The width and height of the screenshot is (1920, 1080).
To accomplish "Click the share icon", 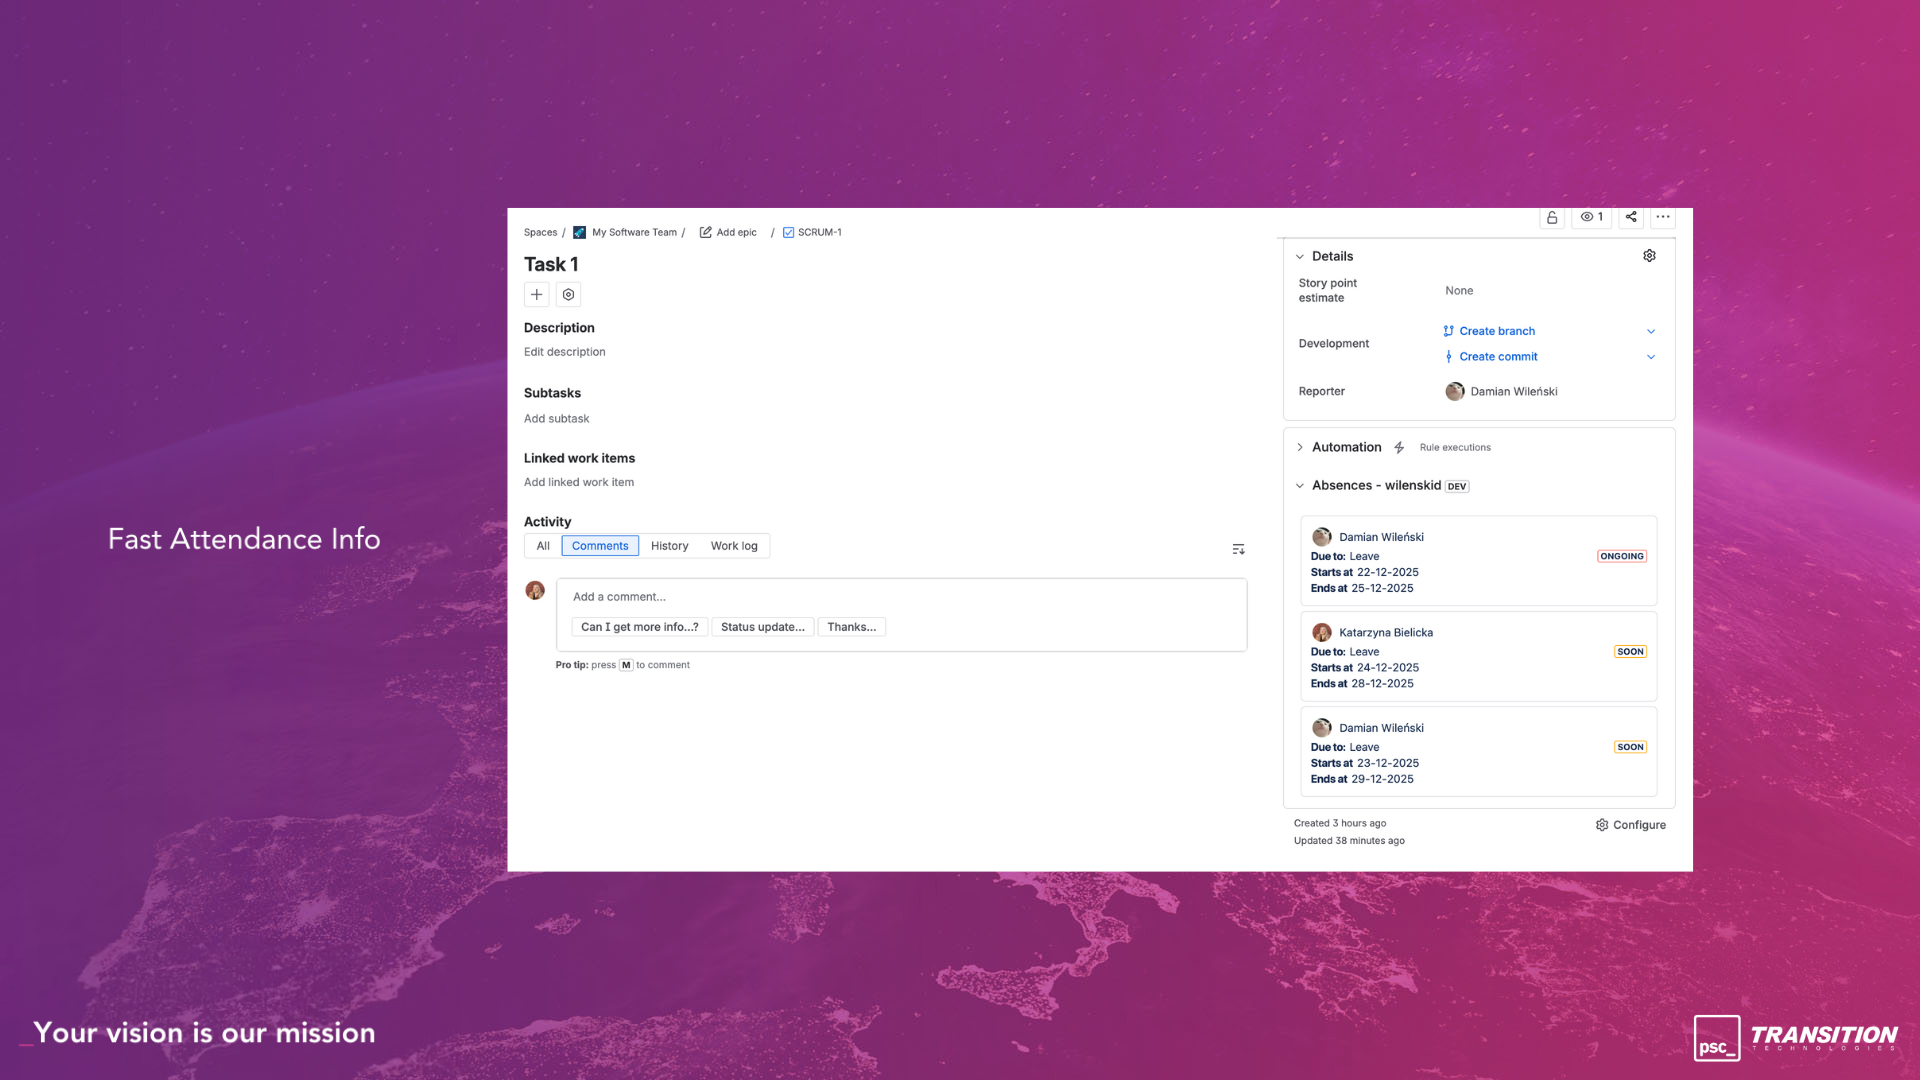I will (1631, 217).
